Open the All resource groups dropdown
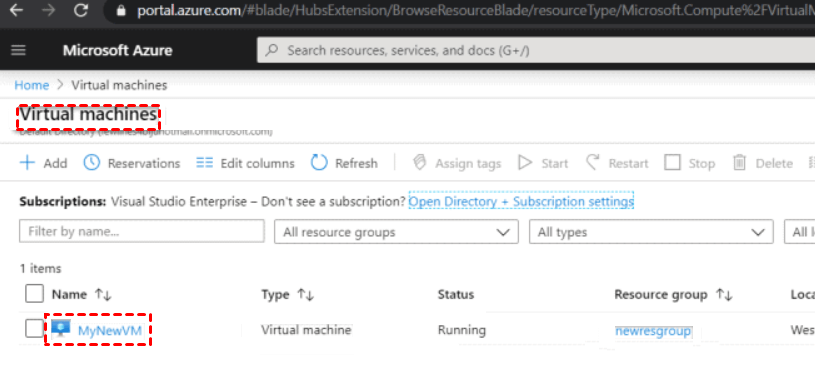The height and width of the screenshot is (376, 815). [396, 231]
